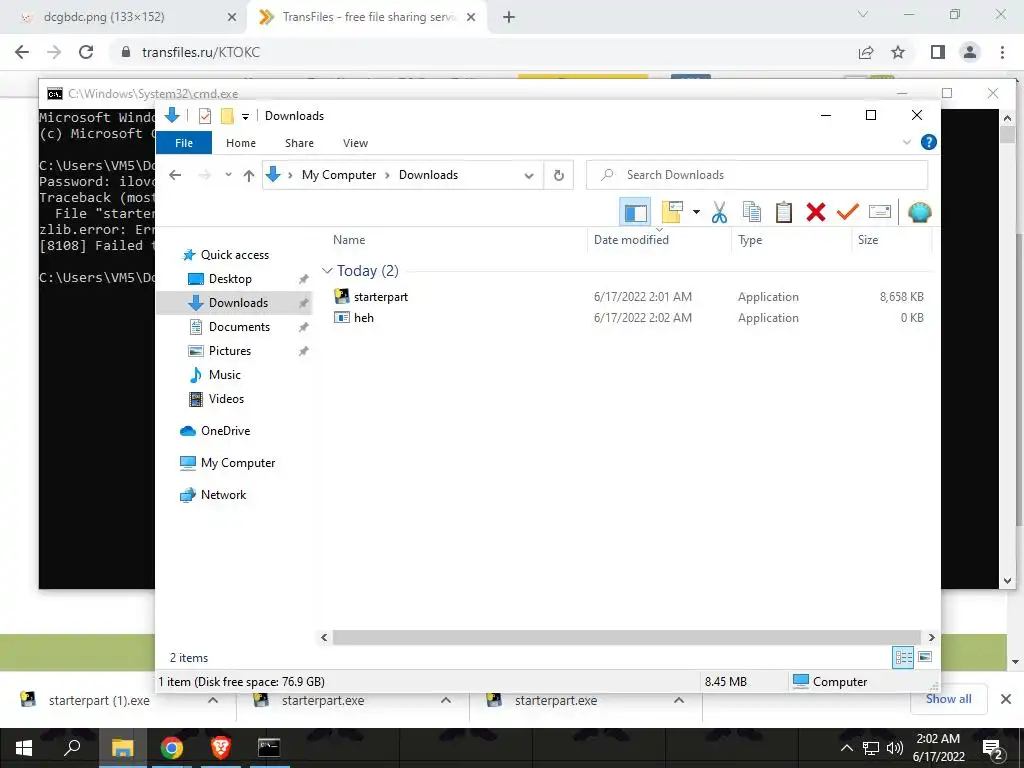Click the browser Share page icon
The height and width of the screenshot is (768, 1024).
point(866,52)
